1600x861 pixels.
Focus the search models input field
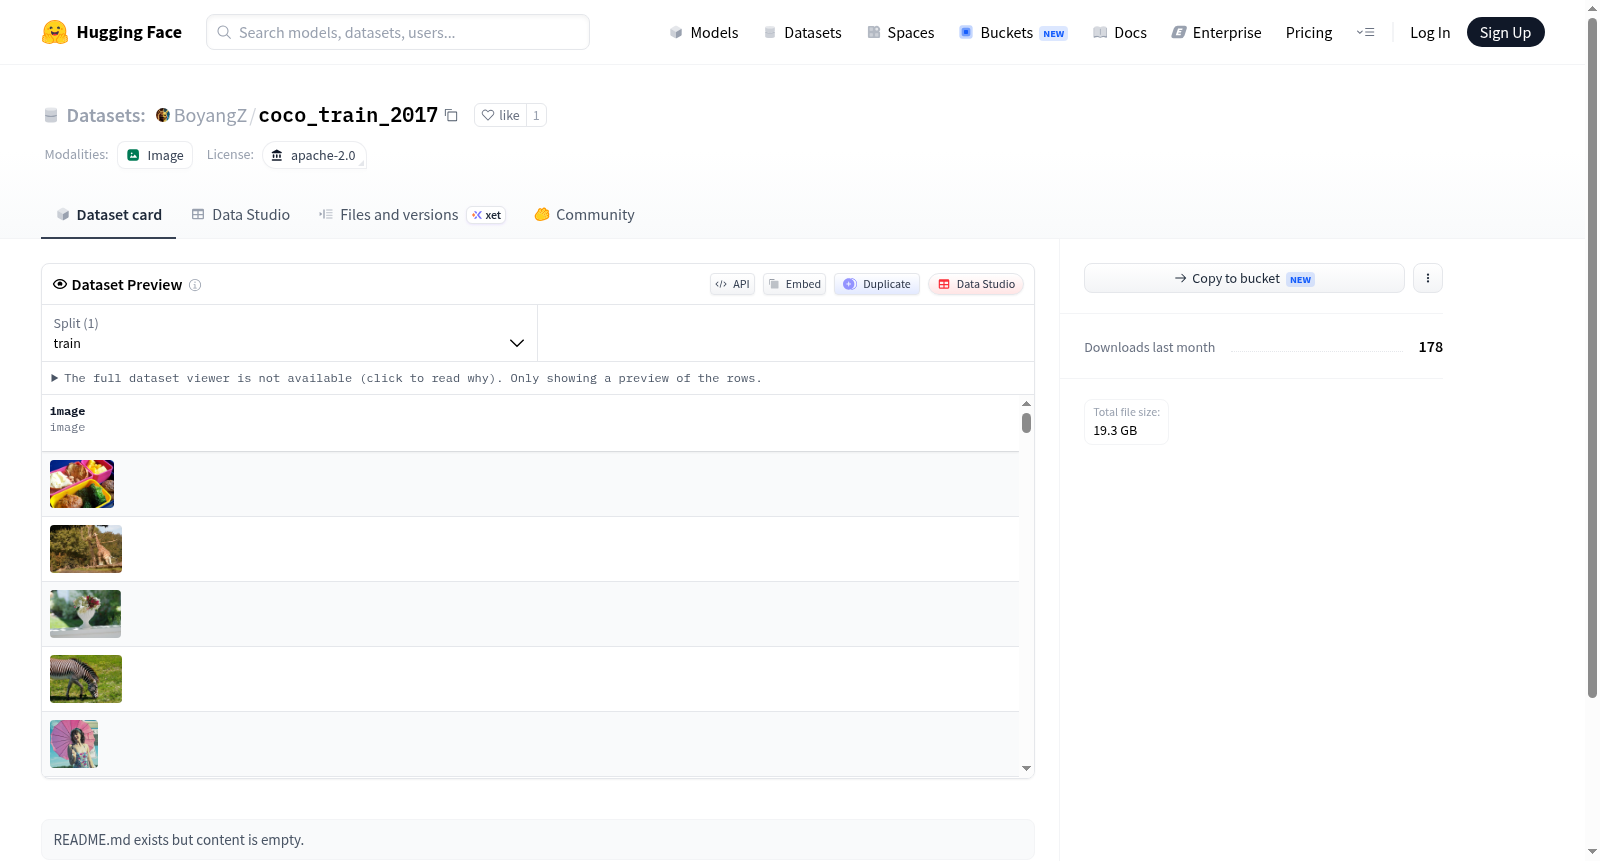[398, 32]
